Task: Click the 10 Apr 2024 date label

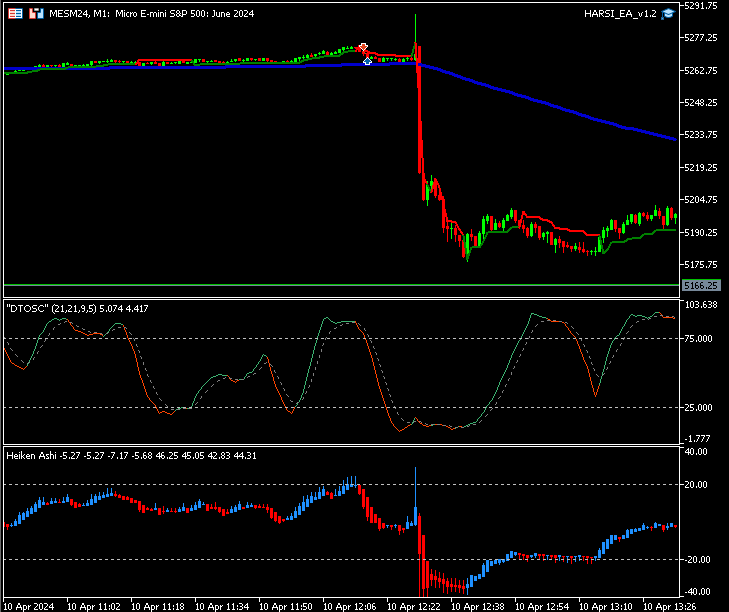Action: pyautogui.click(x=29, y=606)
